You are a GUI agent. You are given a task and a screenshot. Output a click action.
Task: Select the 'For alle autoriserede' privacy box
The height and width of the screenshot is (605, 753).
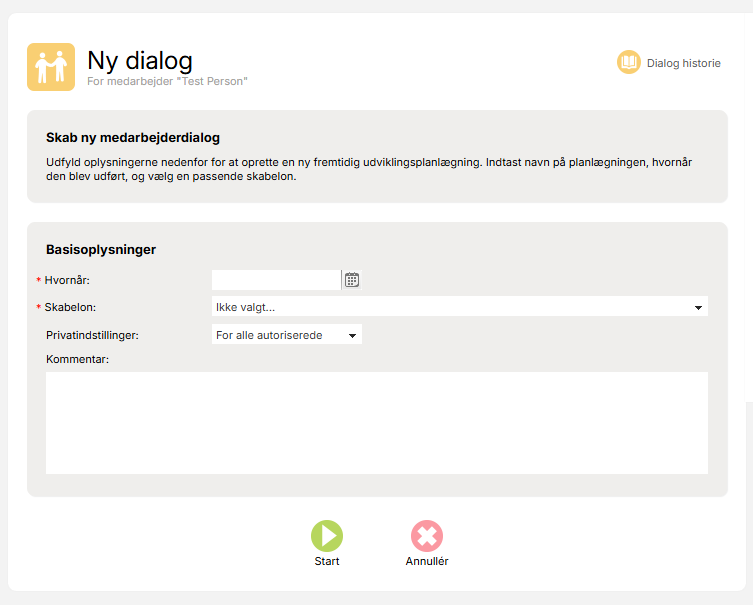[287, 335]
